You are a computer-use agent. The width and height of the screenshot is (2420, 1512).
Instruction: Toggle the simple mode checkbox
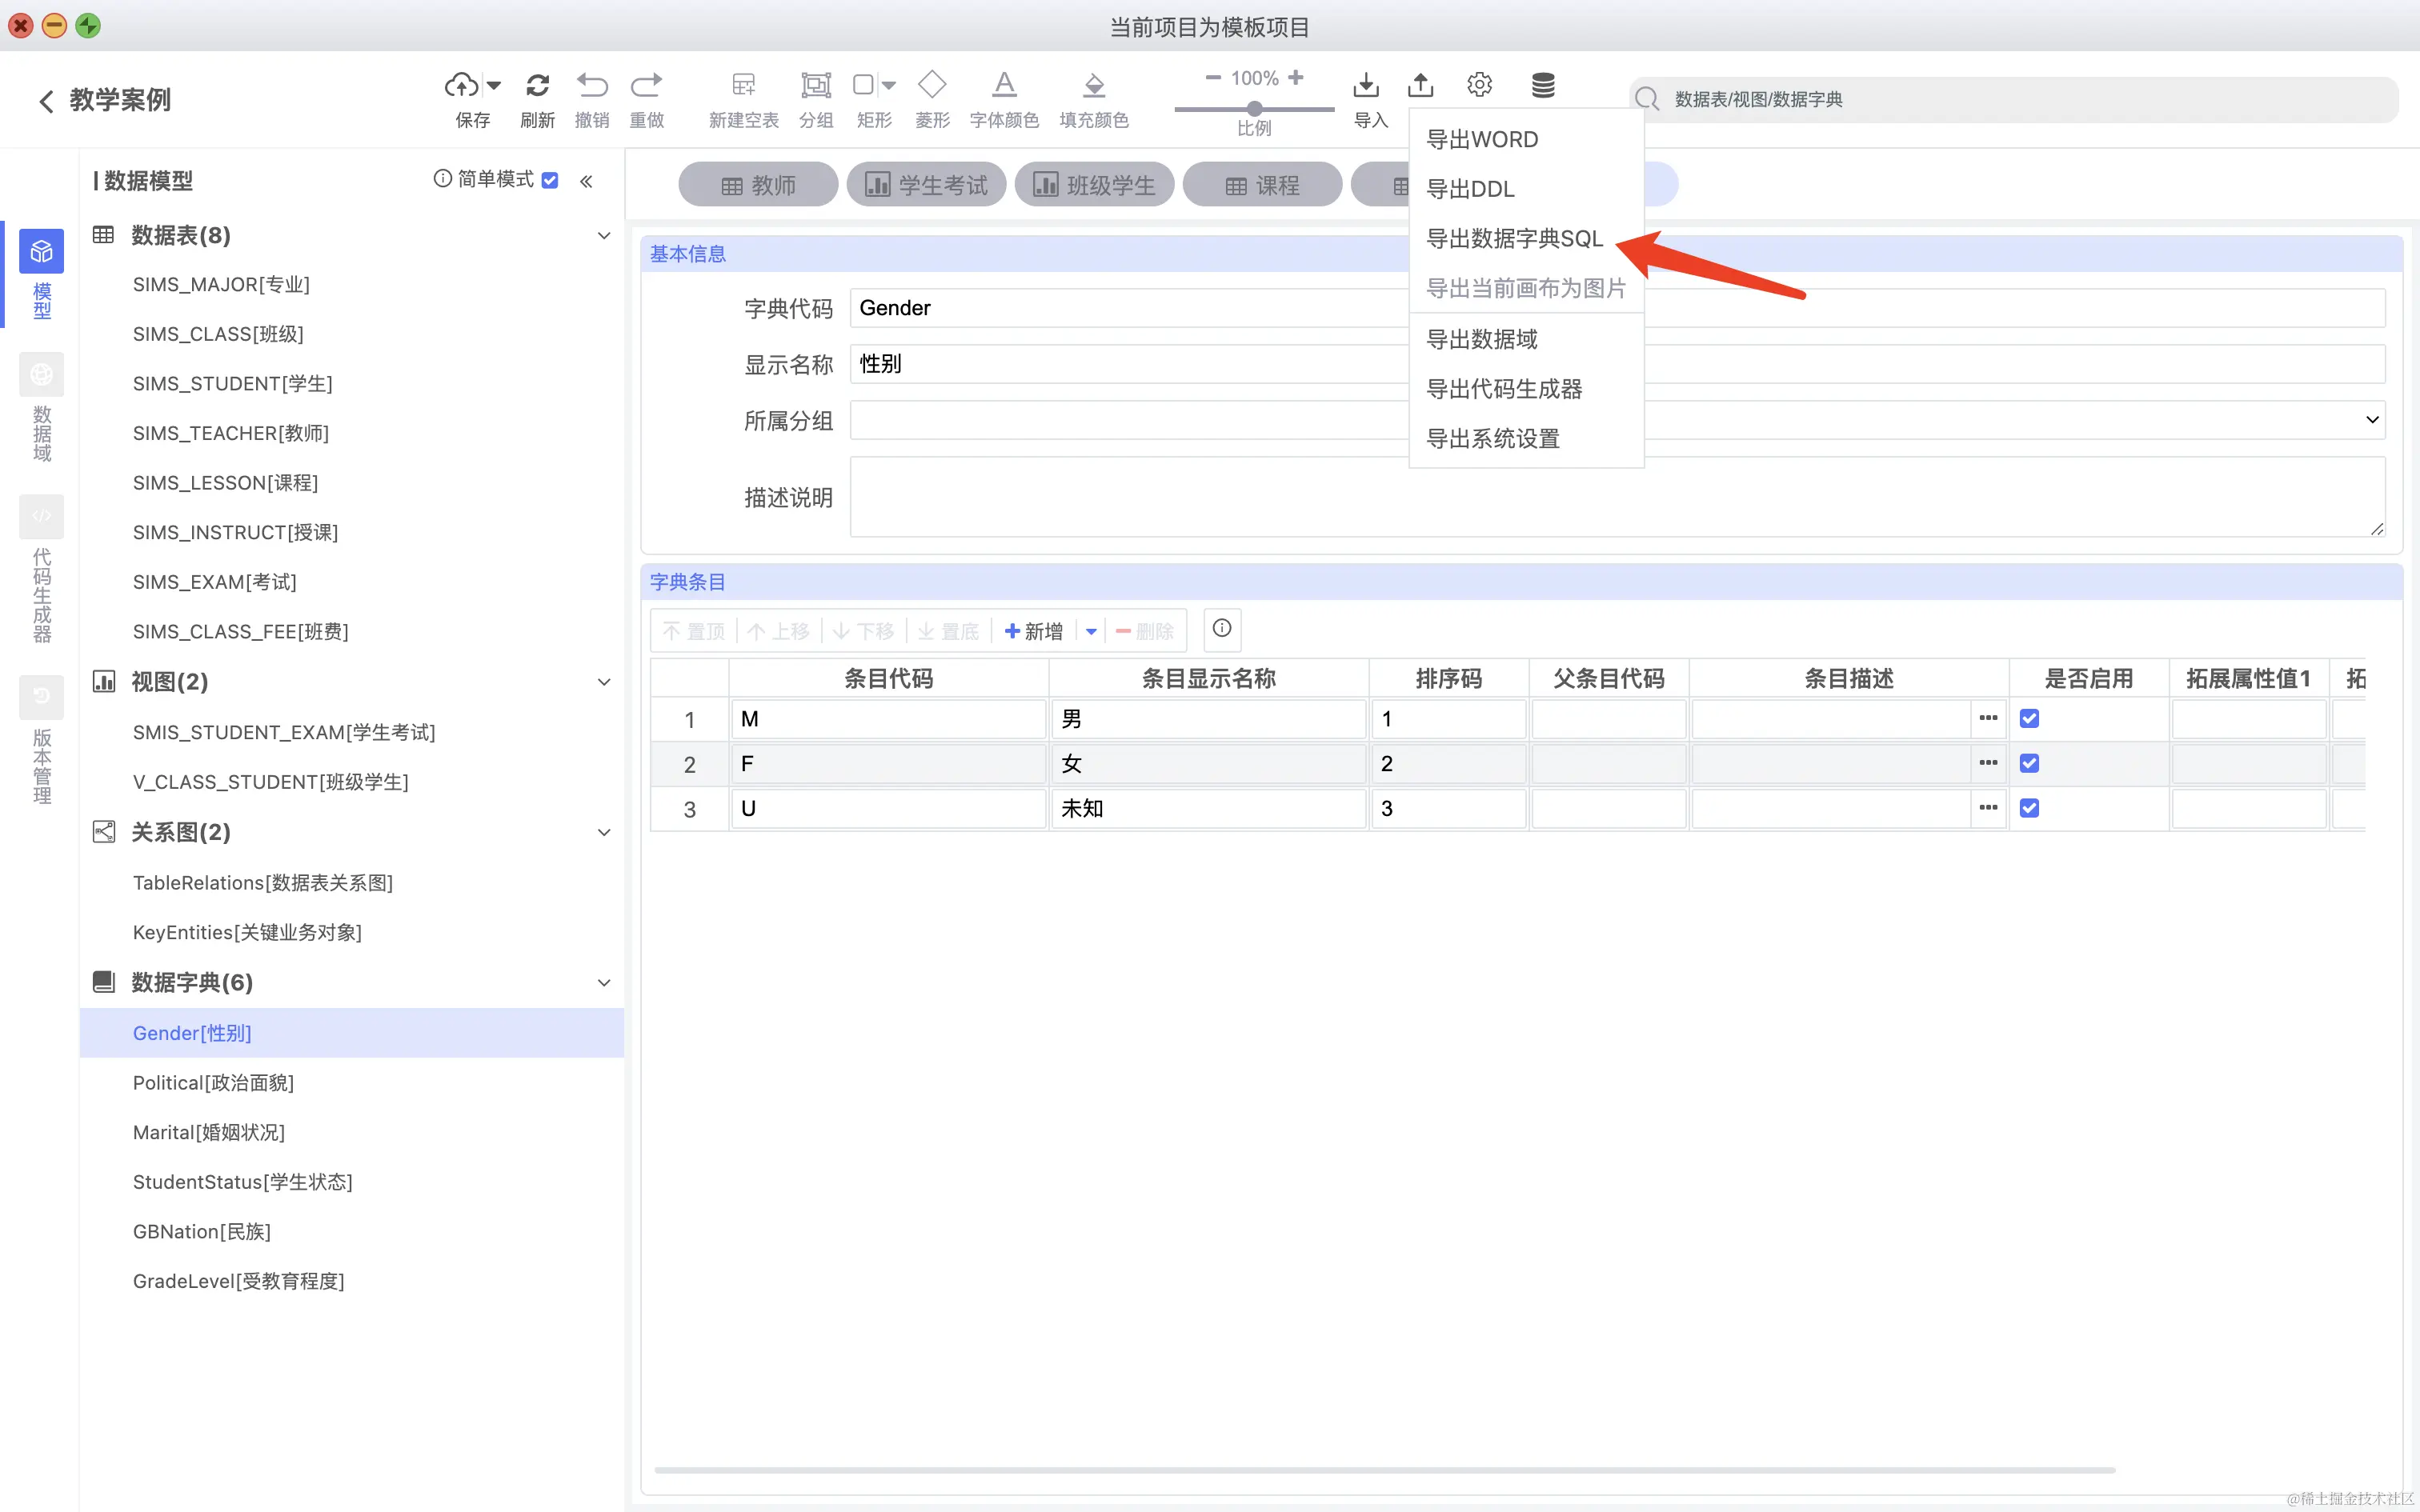pos(550,181)
